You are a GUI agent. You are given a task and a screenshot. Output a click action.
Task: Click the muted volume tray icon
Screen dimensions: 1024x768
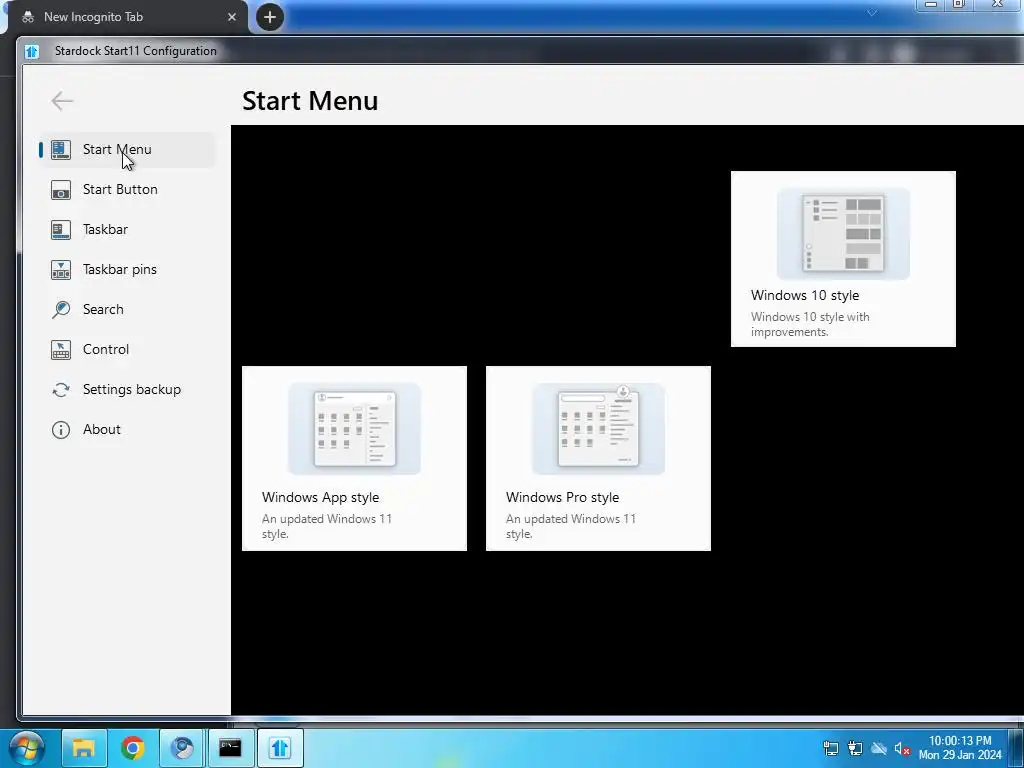(x=902, y=748)
